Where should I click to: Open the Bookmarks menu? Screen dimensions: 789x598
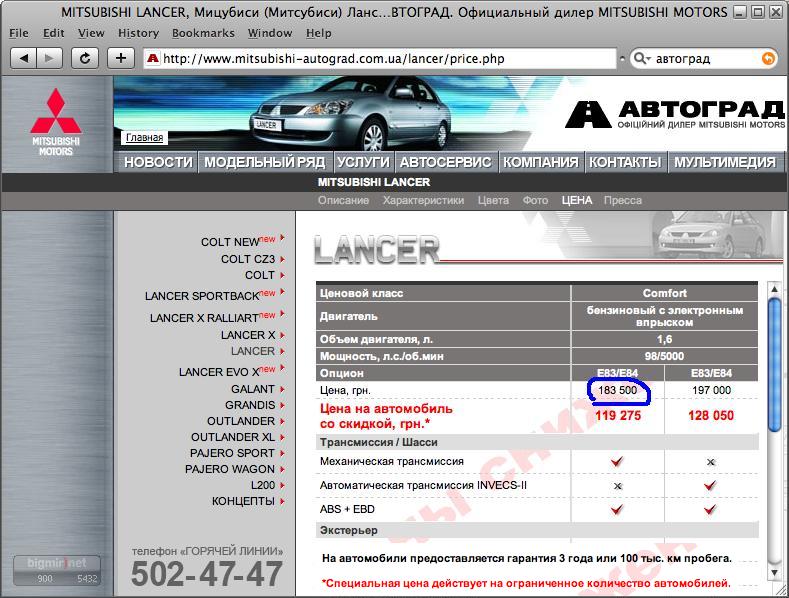click(x=203, y=33)
